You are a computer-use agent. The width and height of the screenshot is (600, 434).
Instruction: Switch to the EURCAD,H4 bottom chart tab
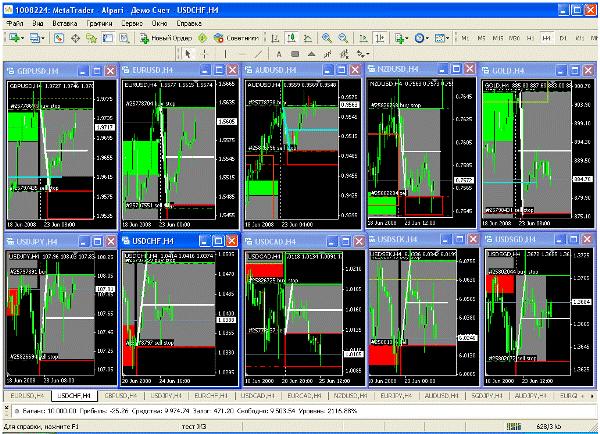305,396
